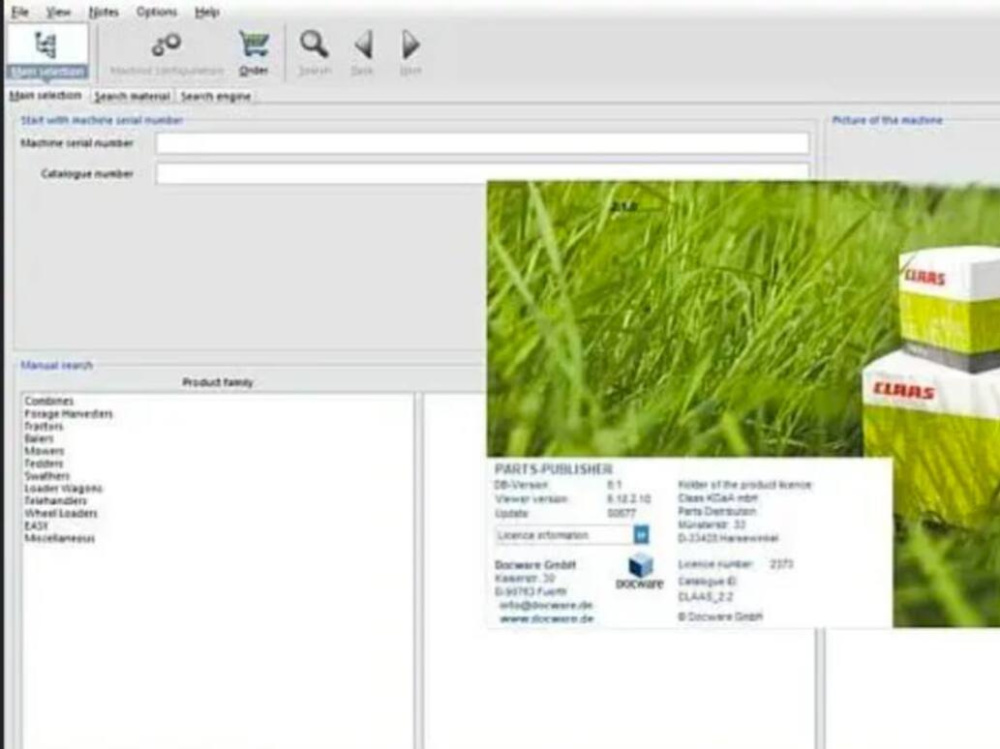Switch to the Search material tab
The width and height of the screenshot is (1000, 749).
click(132, 96)
